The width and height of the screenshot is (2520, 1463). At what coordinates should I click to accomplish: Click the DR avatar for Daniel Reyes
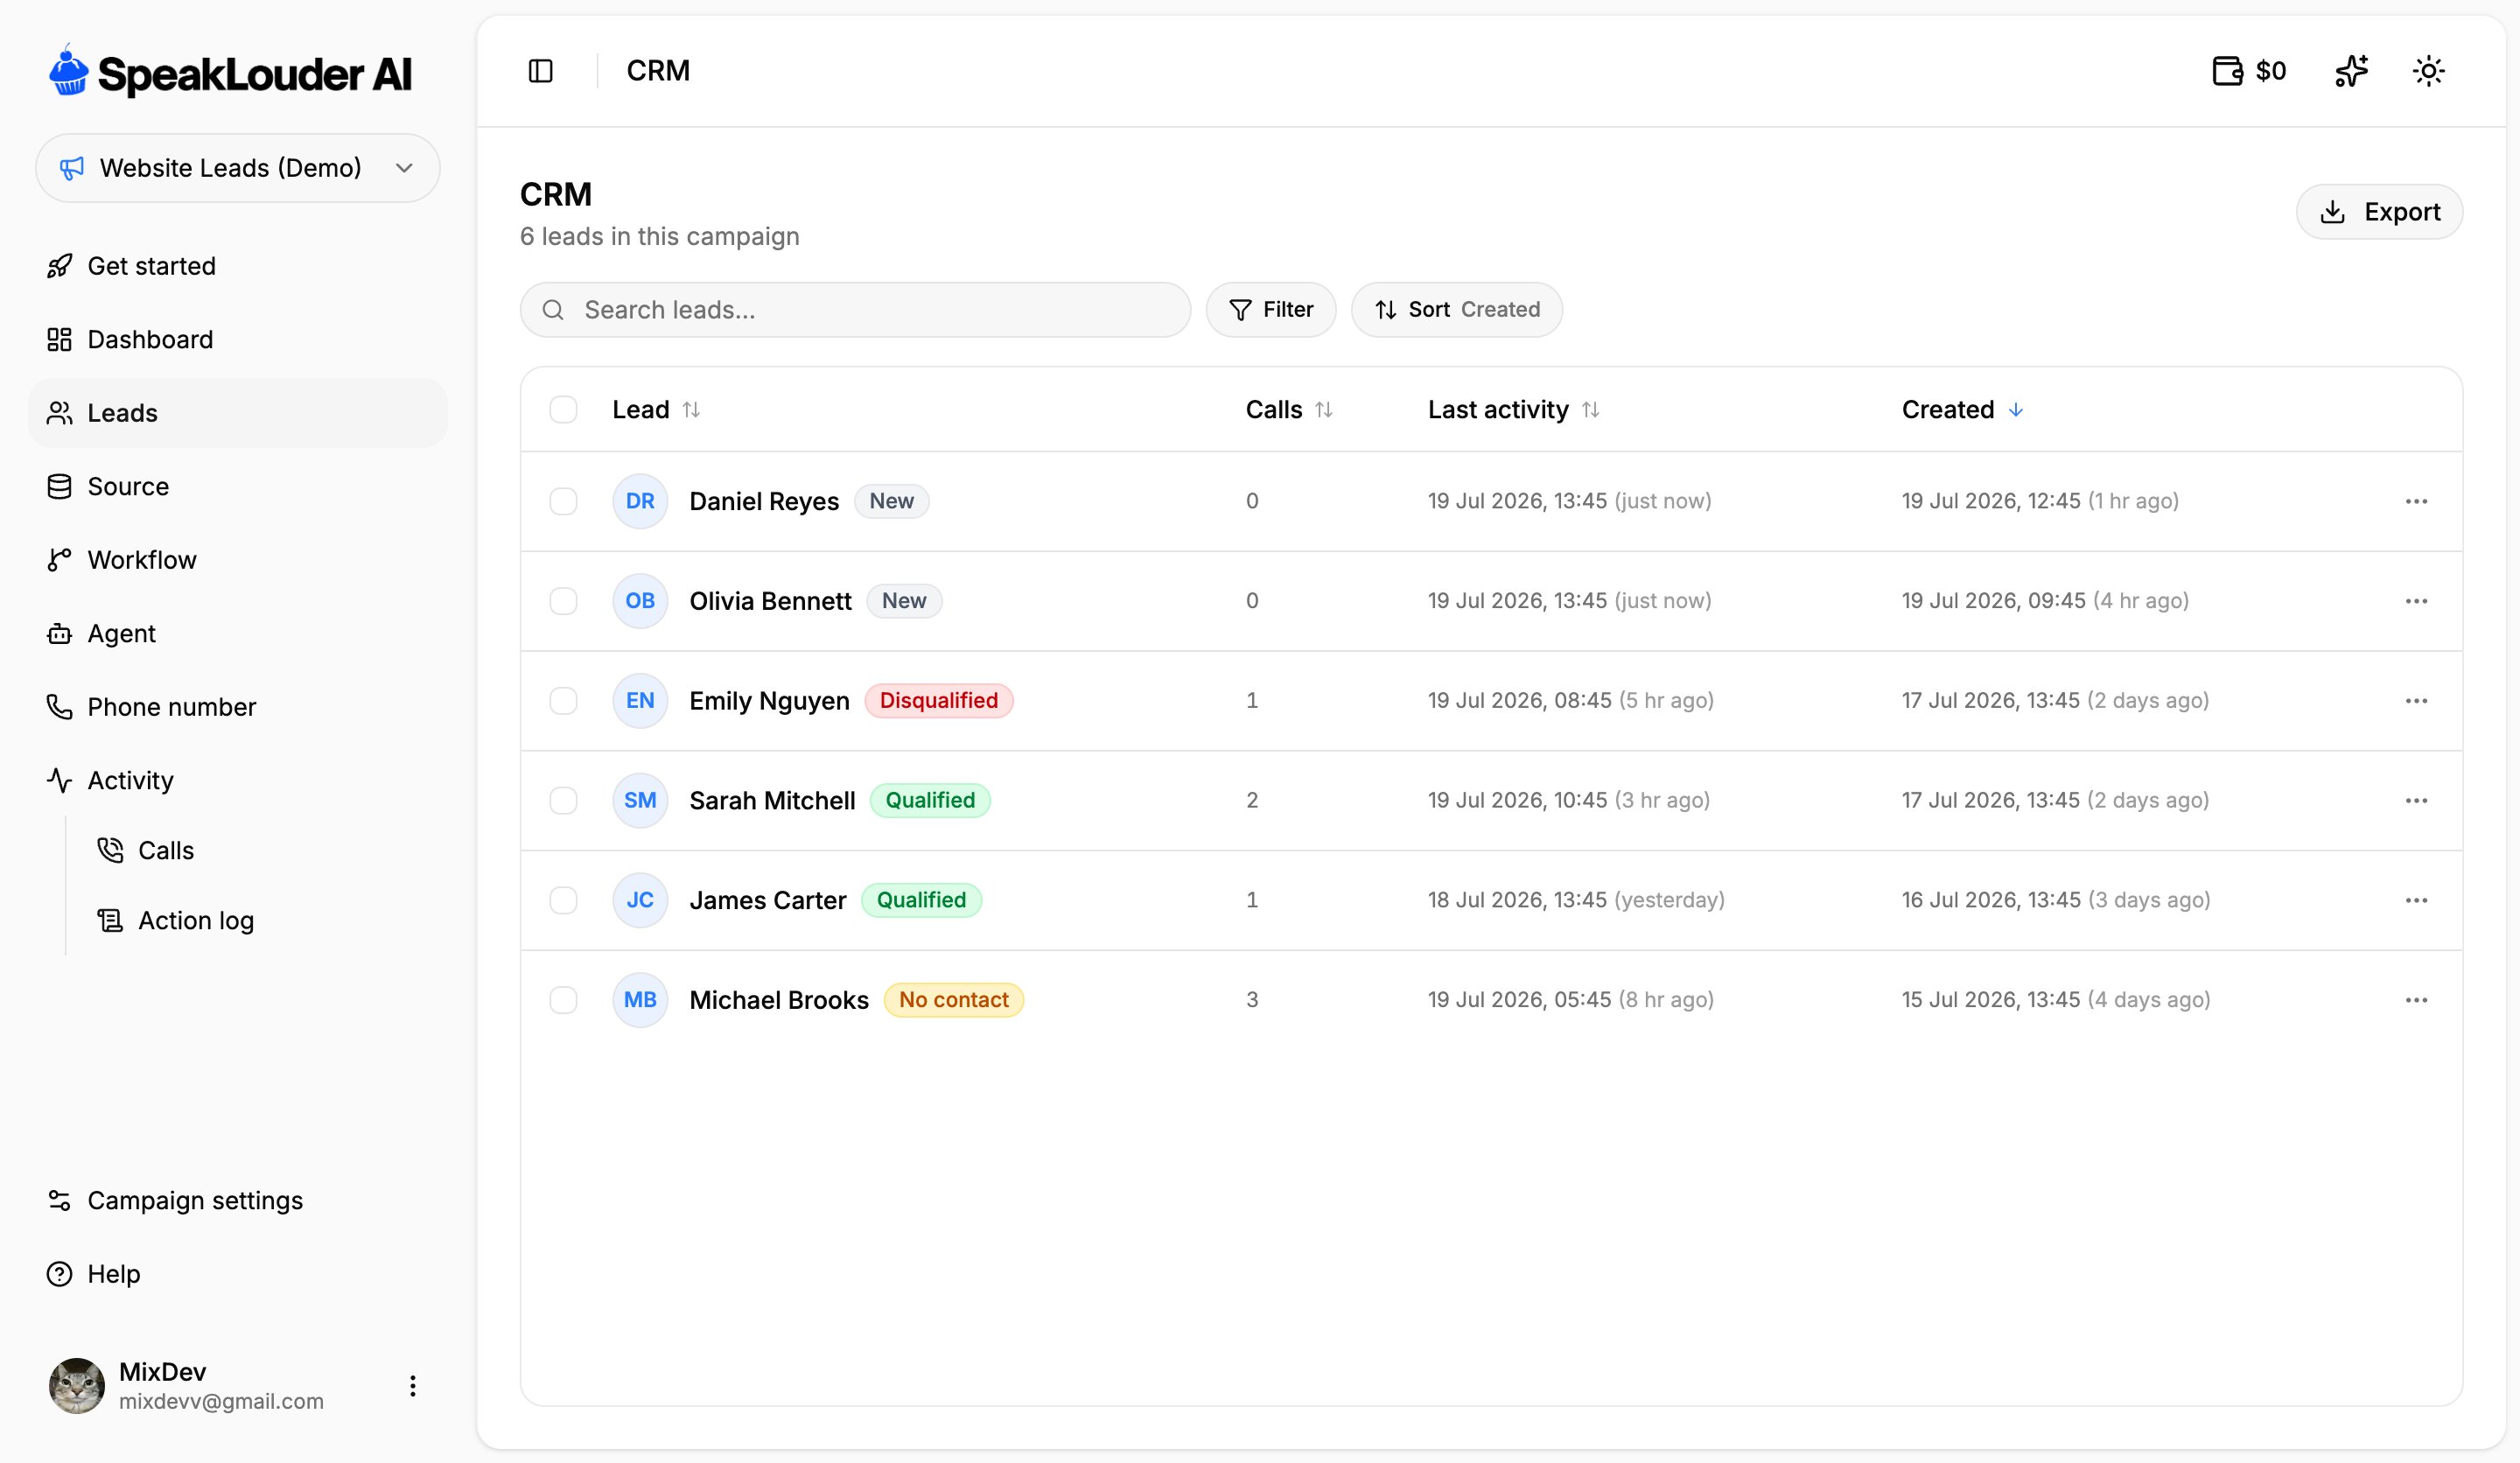[640, 501]
